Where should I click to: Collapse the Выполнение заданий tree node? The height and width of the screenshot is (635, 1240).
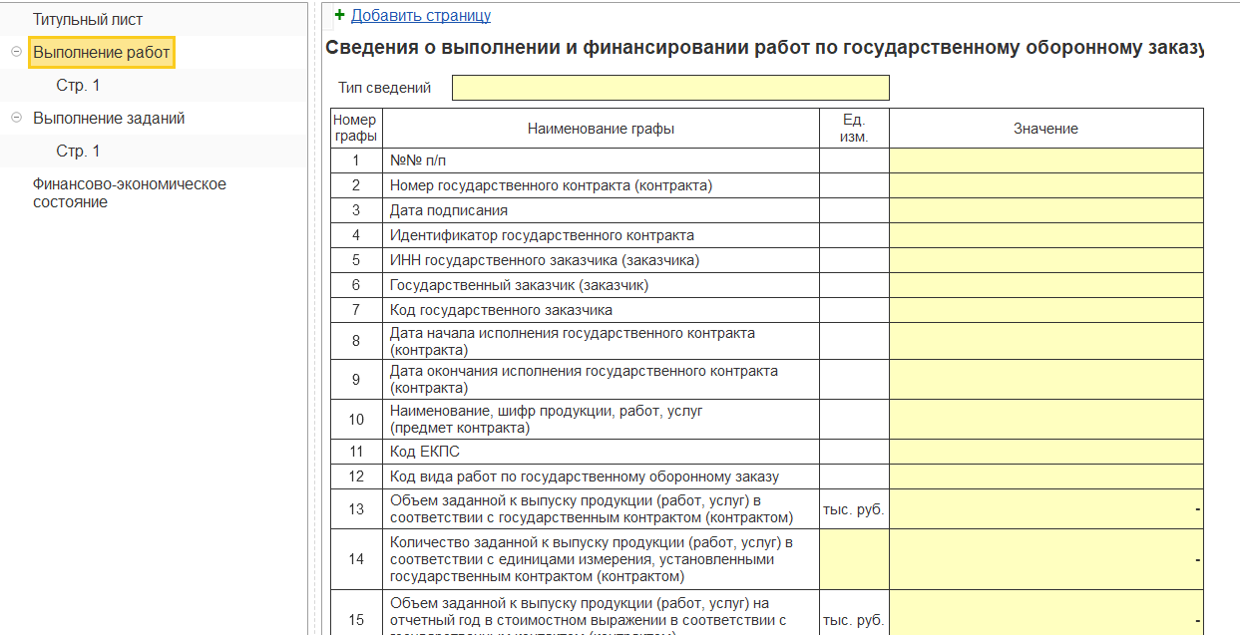[16, 118]
